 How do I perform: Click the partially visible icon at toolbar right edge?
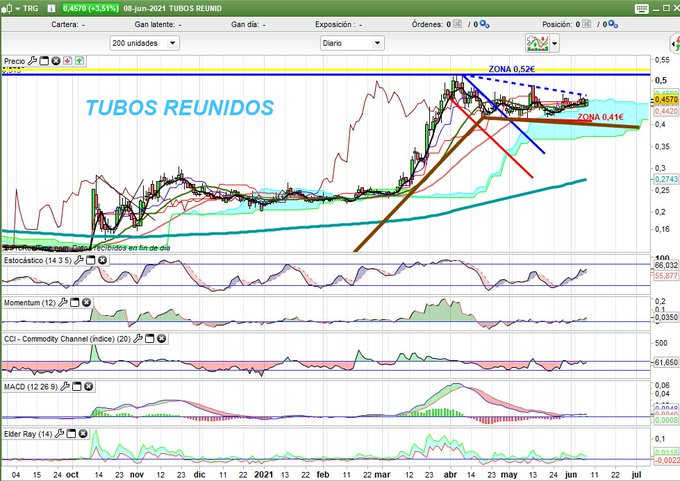pyautogui.click(x=676, y=43)
